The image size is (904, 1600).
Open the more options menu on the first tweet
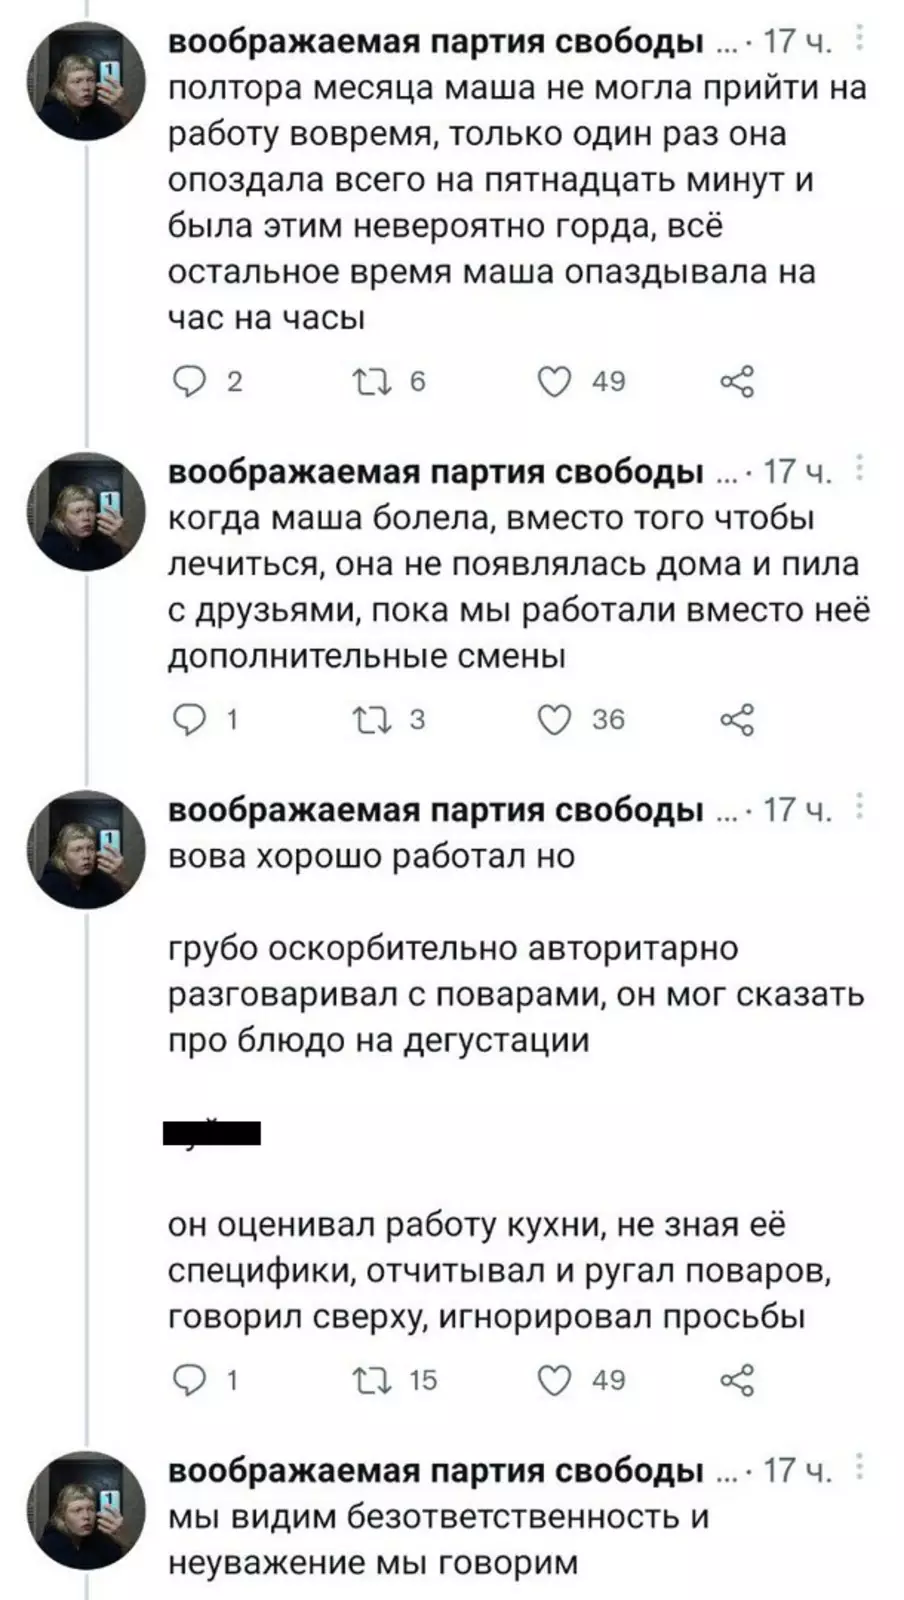[859, 41]
